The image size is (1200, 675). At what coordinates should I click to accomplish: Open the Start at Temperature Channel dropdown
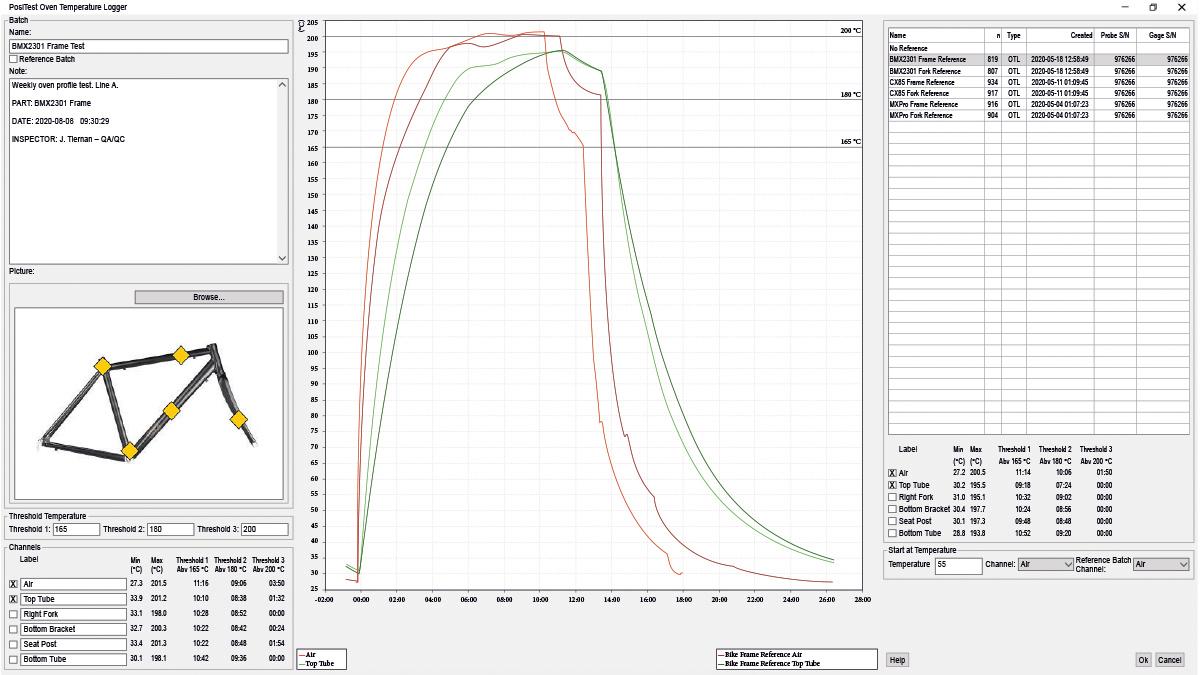point(1045,564)
